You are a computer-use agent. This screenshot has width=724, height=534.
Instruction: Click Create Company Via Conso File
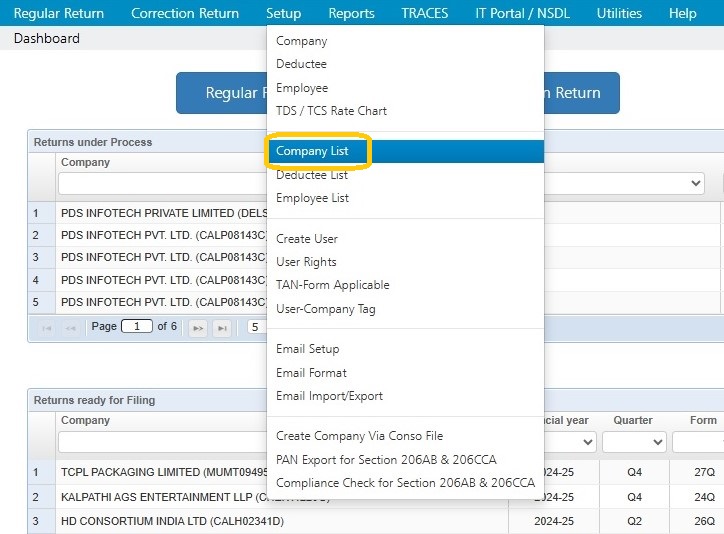359,436
